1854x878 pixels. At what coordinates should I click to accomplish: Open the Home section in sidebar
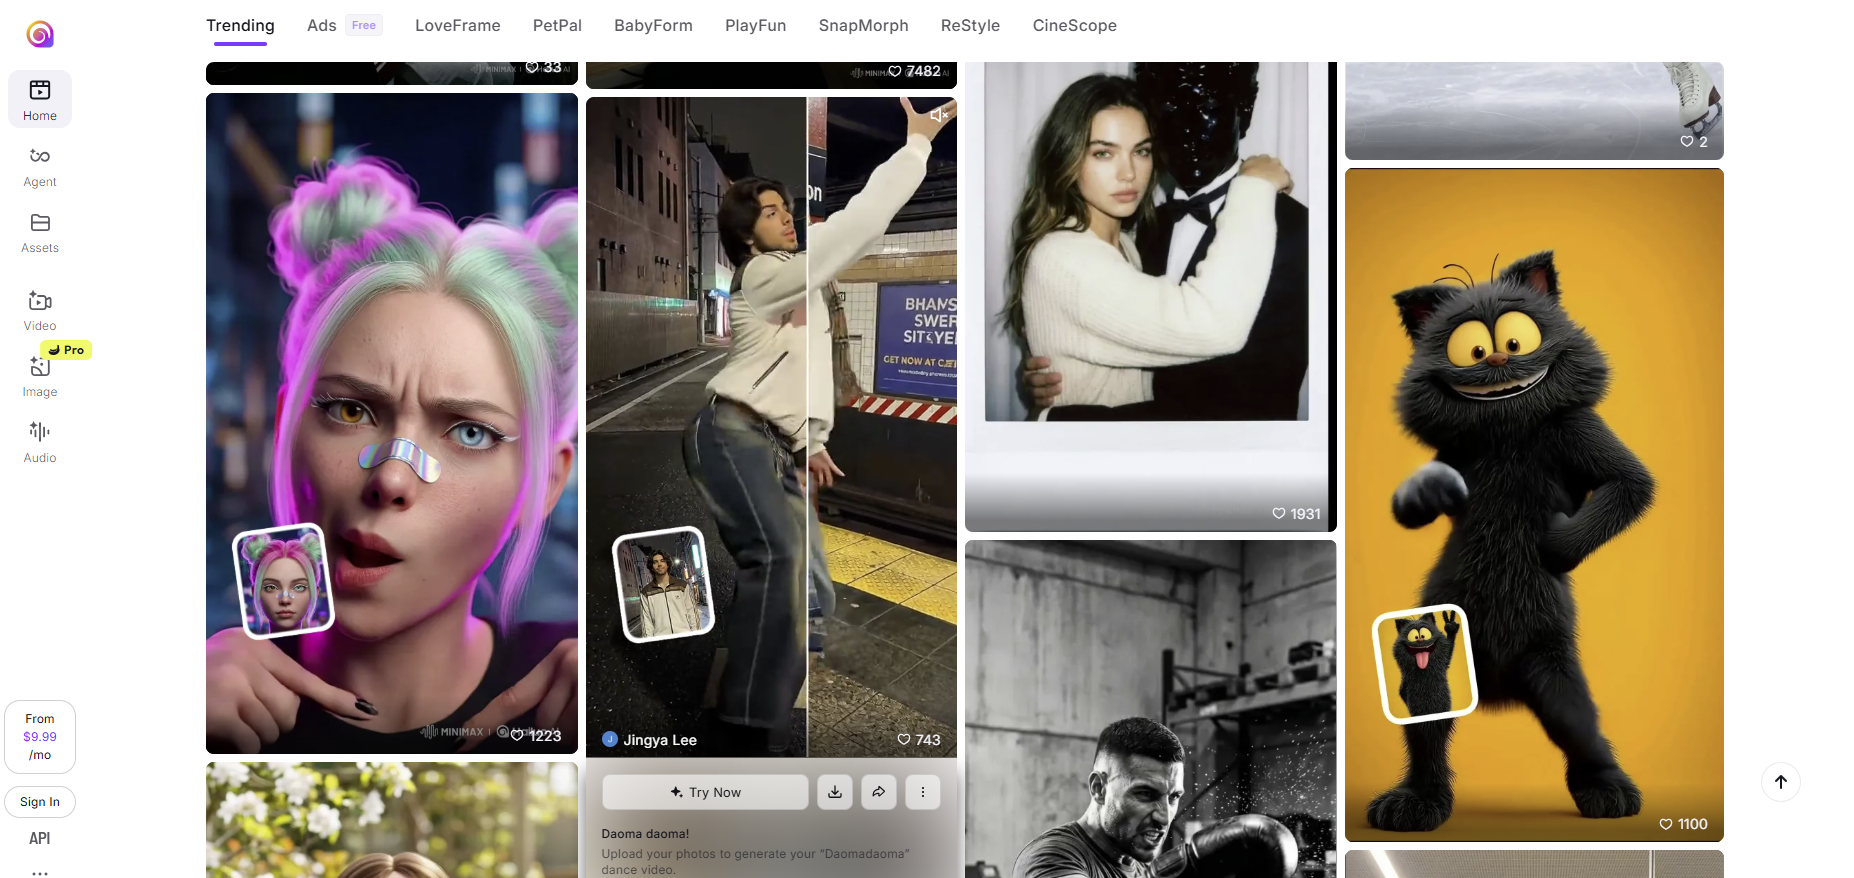click(40, 99)
